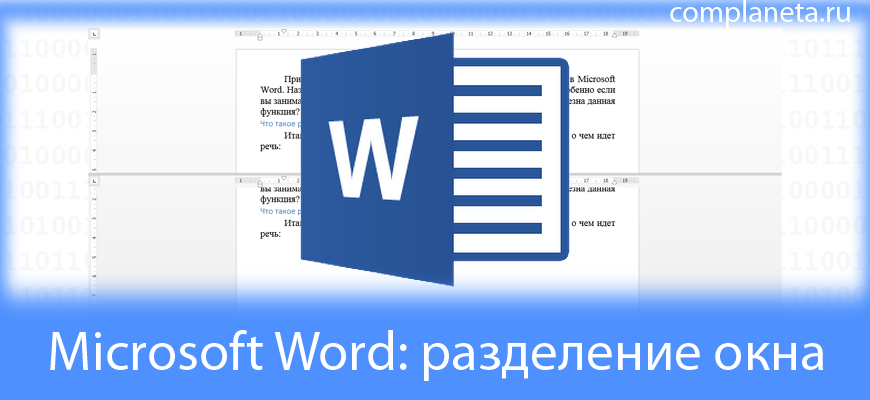This screenshot has height=400, width=870.
Task: Select the left indent marker on the upper ruler
Action: pos(260,39)
